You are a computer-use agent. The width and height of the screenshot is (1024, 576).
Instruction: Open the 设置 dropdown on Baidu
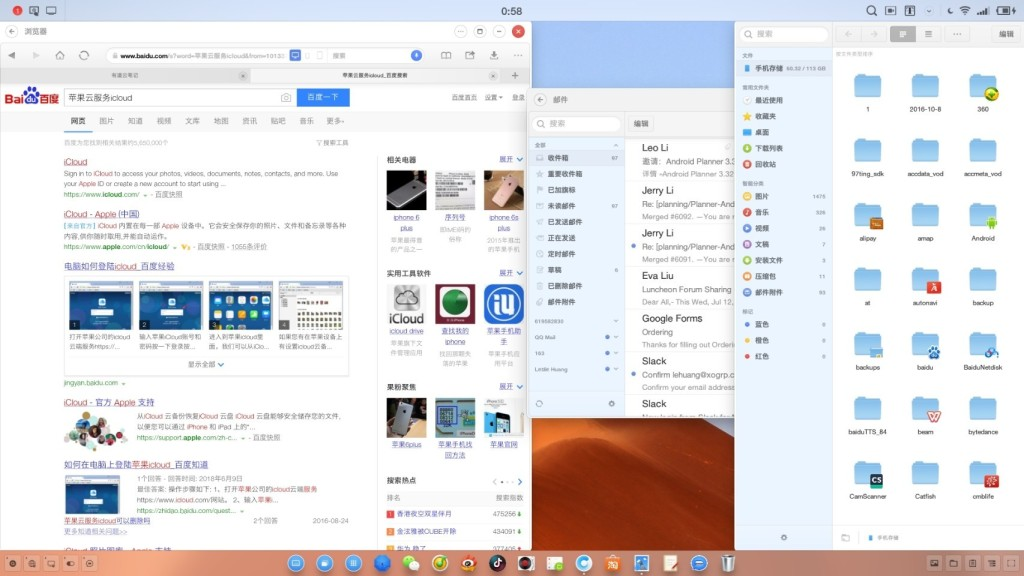[x=494, y=97]
